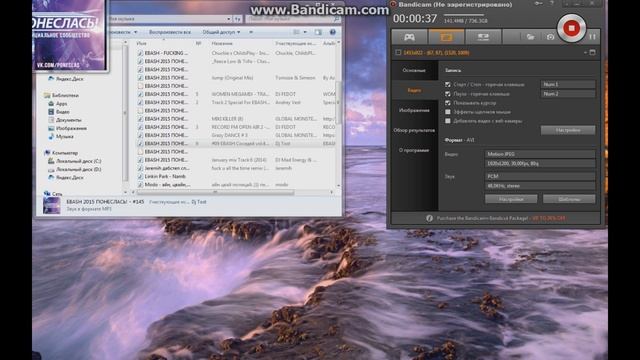
Task: Open the Изображения tab in Bandicam
Action: pos(414,110)
